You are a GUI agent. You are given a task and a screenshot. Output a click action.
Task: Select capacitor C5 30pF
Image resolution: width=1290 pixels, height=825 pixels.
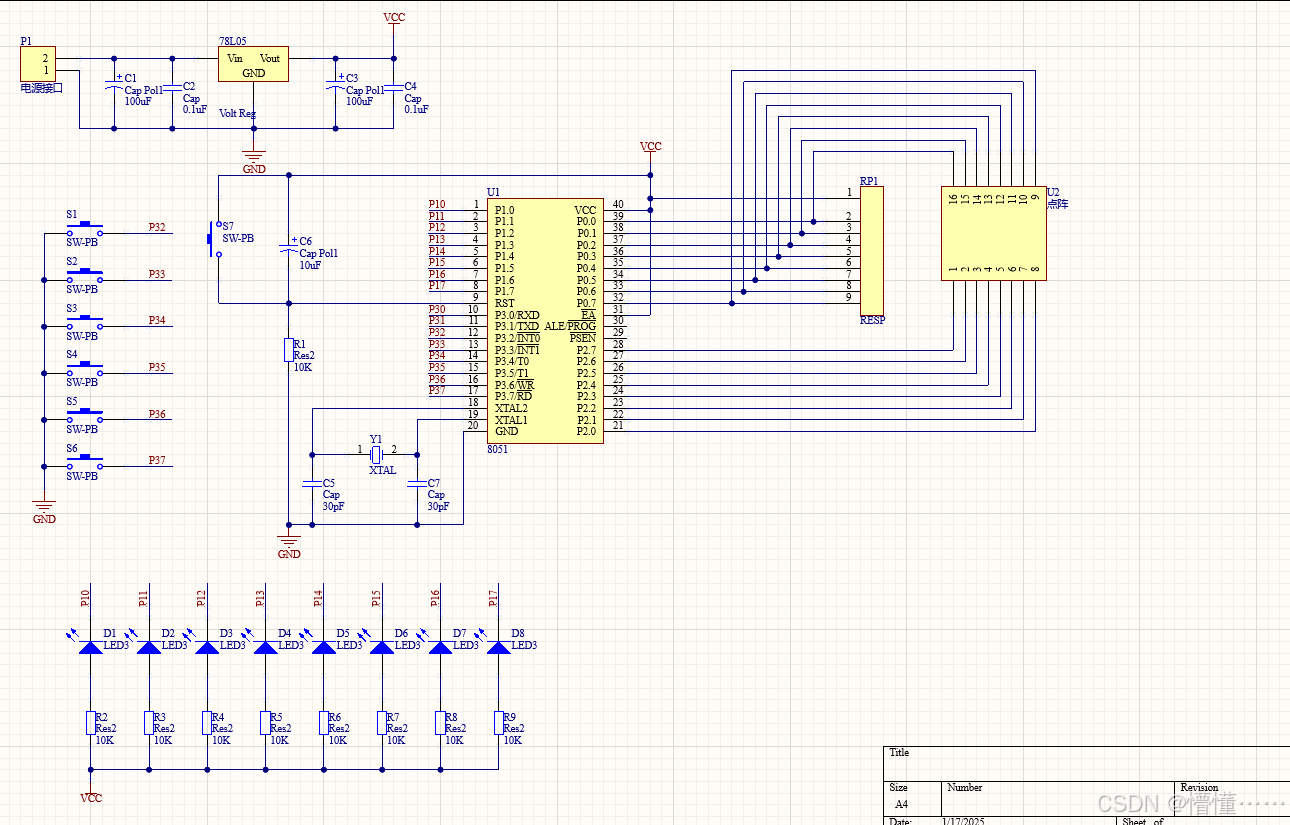click(312, 483)
